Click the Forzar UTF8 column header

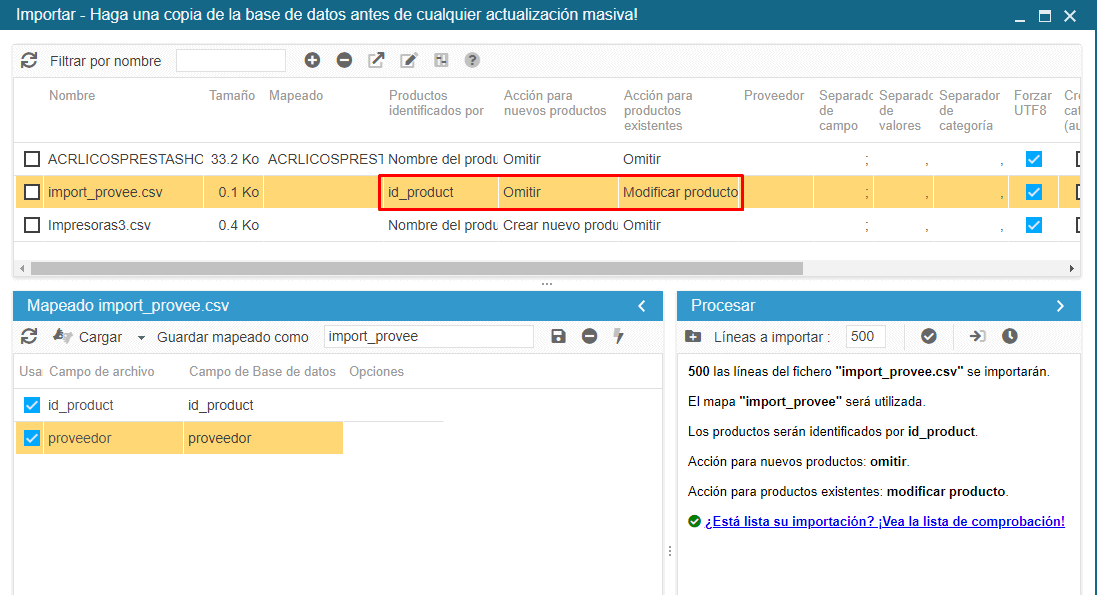(1033, 103)
